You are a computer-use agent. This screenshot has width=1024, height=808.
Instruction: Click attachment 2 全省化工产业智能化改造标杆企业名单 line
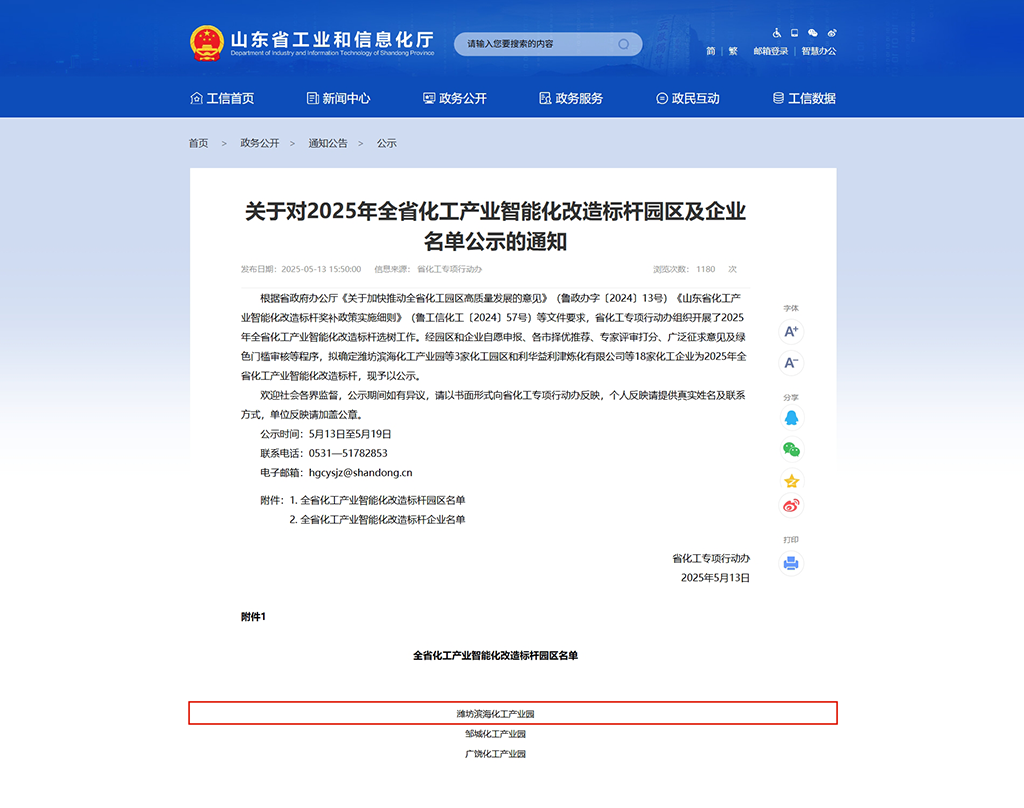[x=377, y=520]
